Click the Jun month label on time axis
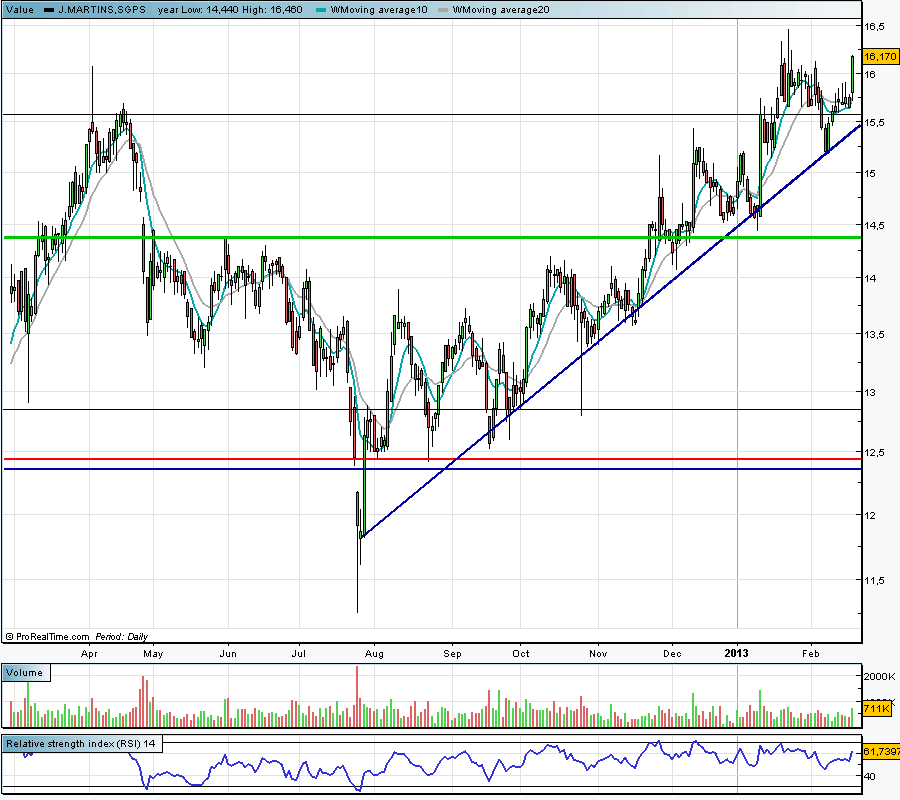 coord(228,654)
